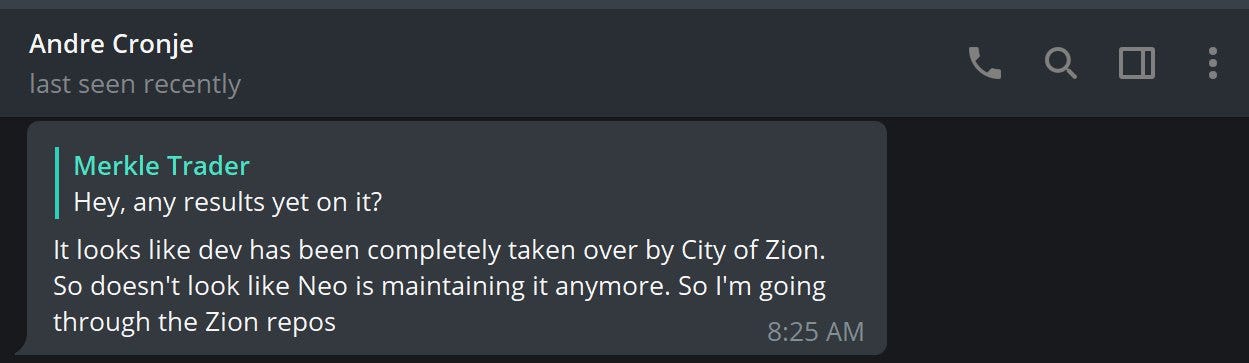This screenshot has width=1249, height=363.
Task: Click the blank area of chat header bar
Action: coord(600,65)
